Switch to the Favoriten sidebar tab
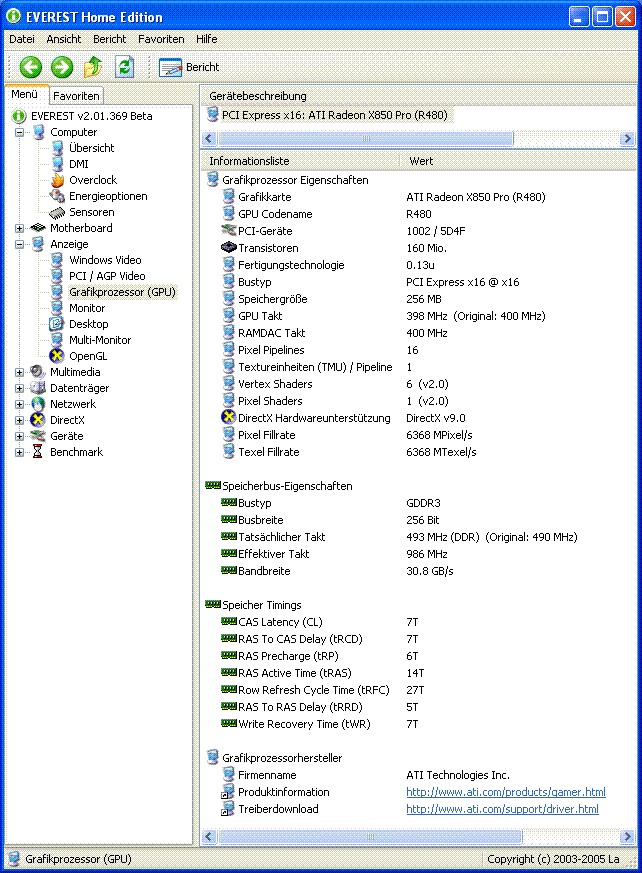The image size is (642, 873). pos(76,96)
